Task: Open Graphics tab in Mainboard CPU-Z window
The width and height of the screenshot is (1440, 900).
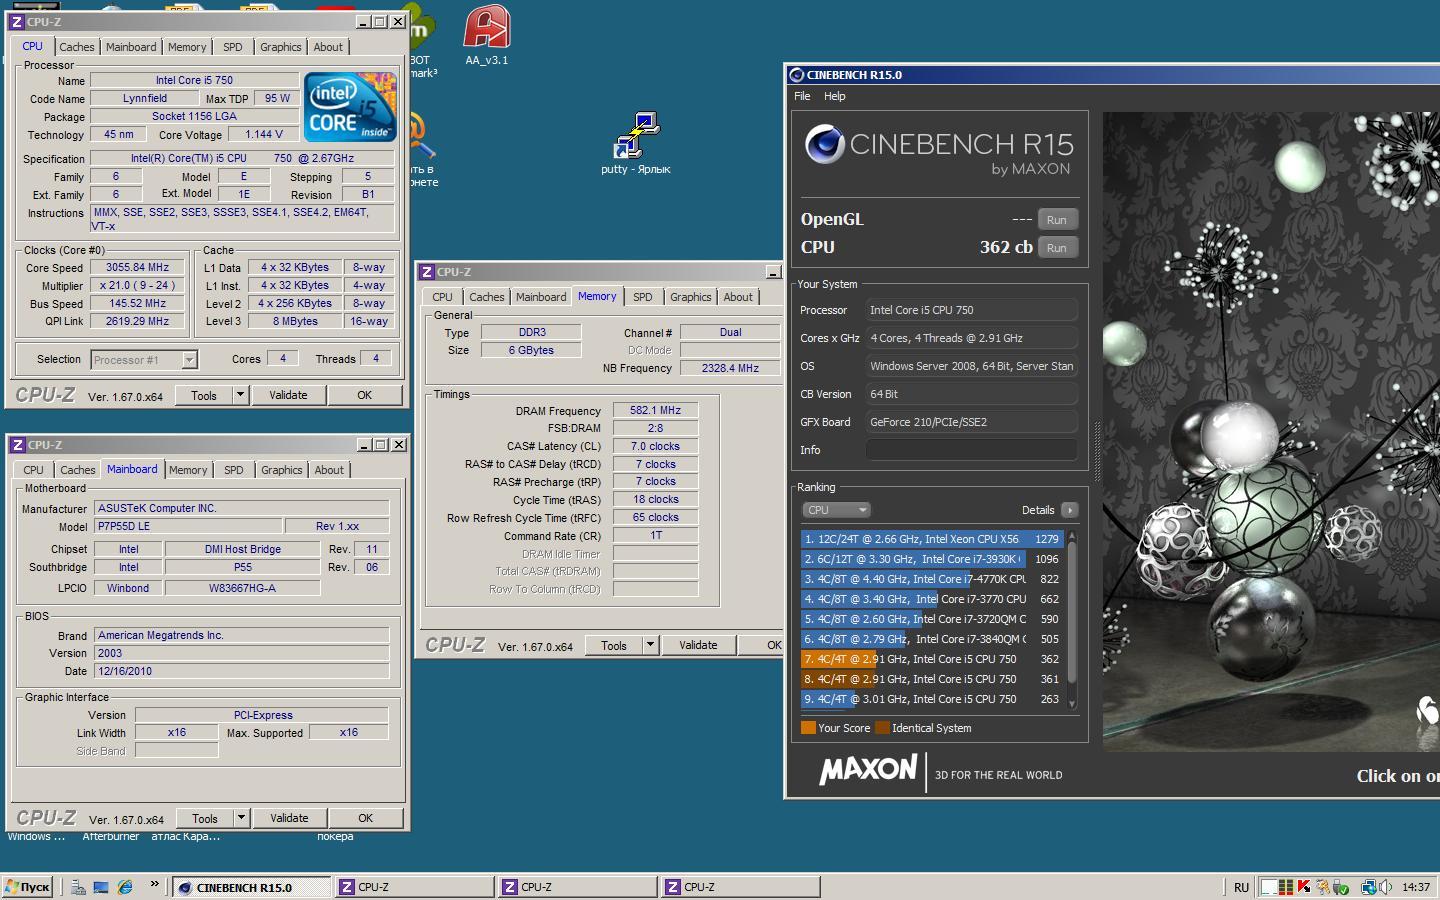Action: pyautogui.click(x=281, y=470)
